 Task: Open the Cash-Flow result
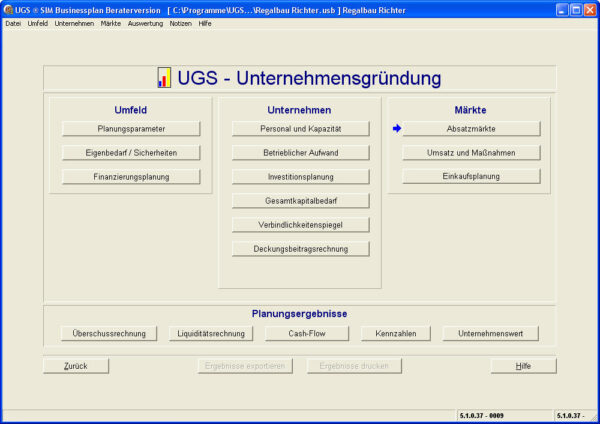tap(307, 333)
